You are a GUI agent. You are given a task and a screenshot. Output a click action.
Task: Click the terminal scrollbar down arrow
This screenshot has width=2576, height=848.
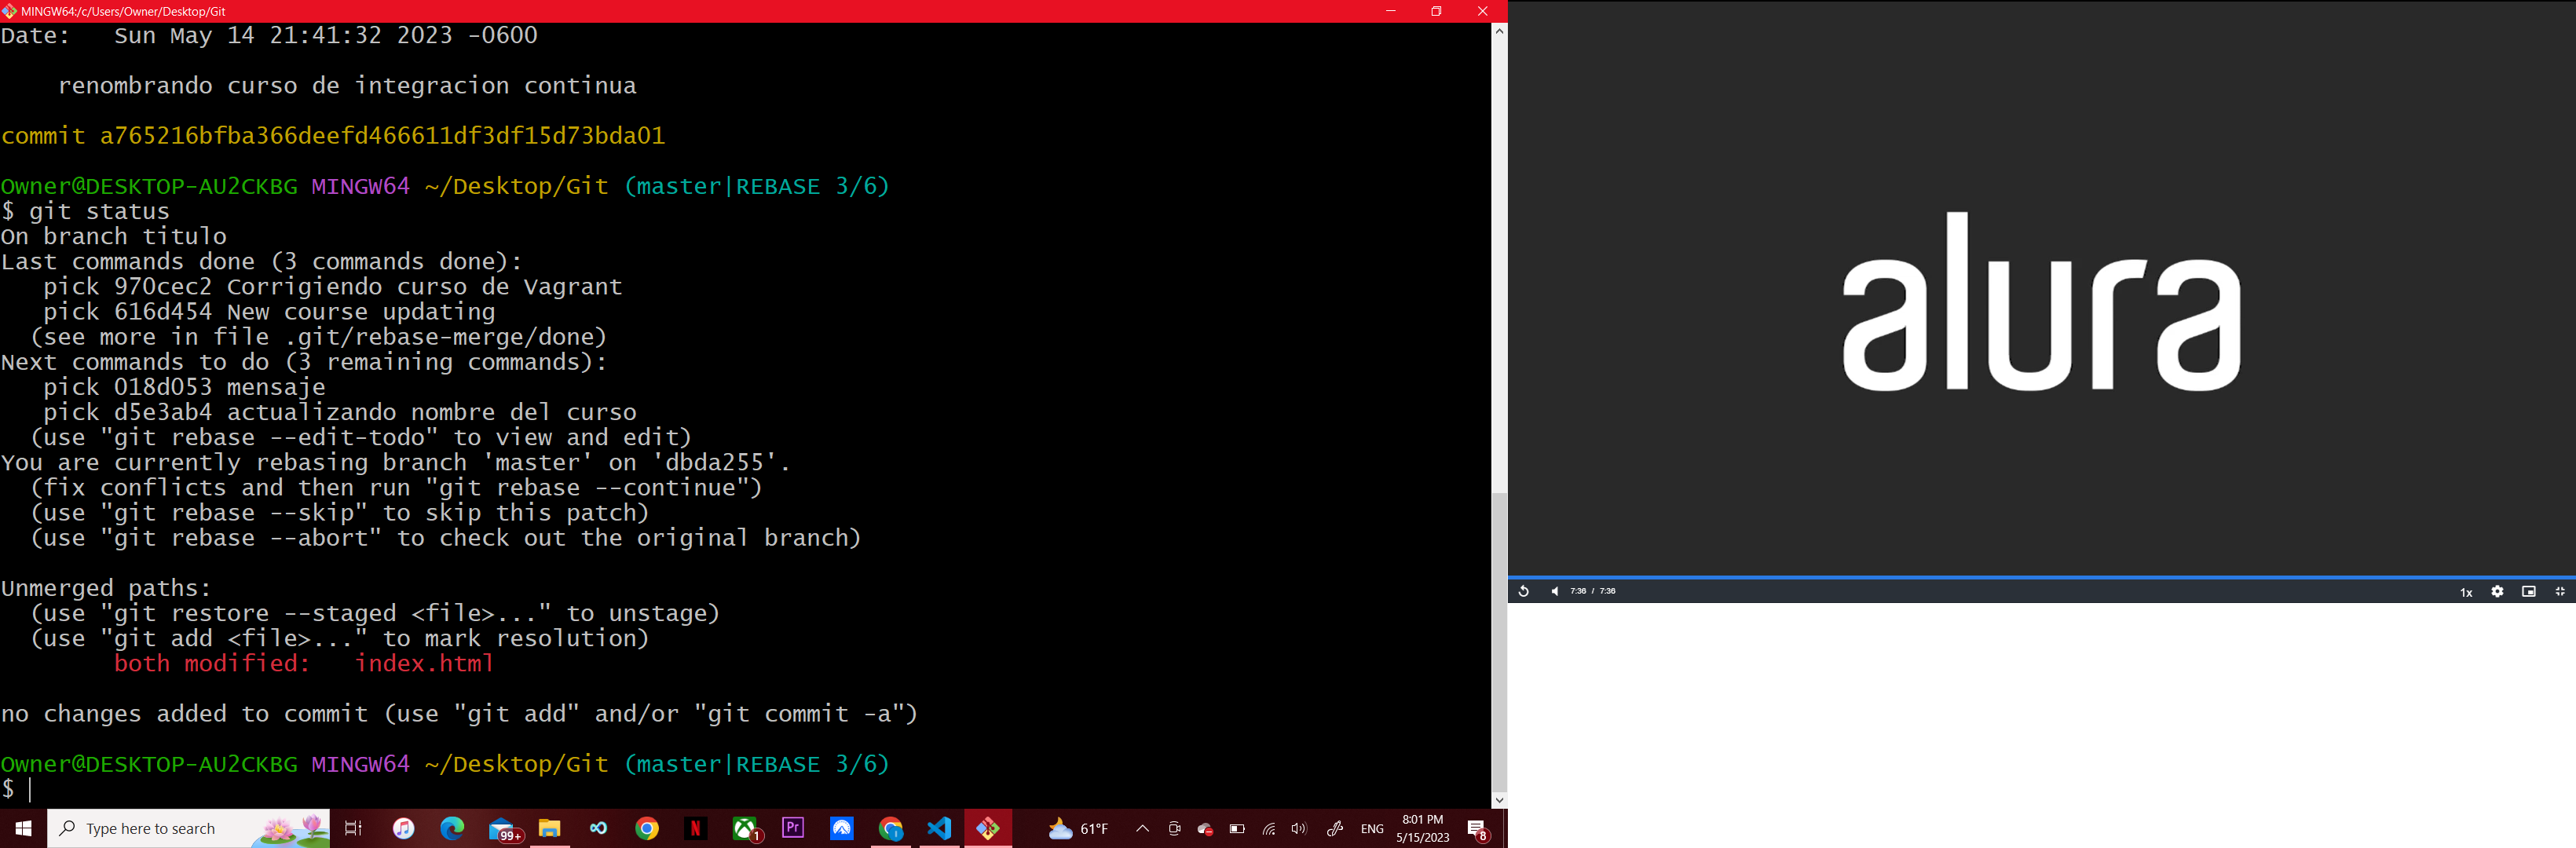point(1499,800)
